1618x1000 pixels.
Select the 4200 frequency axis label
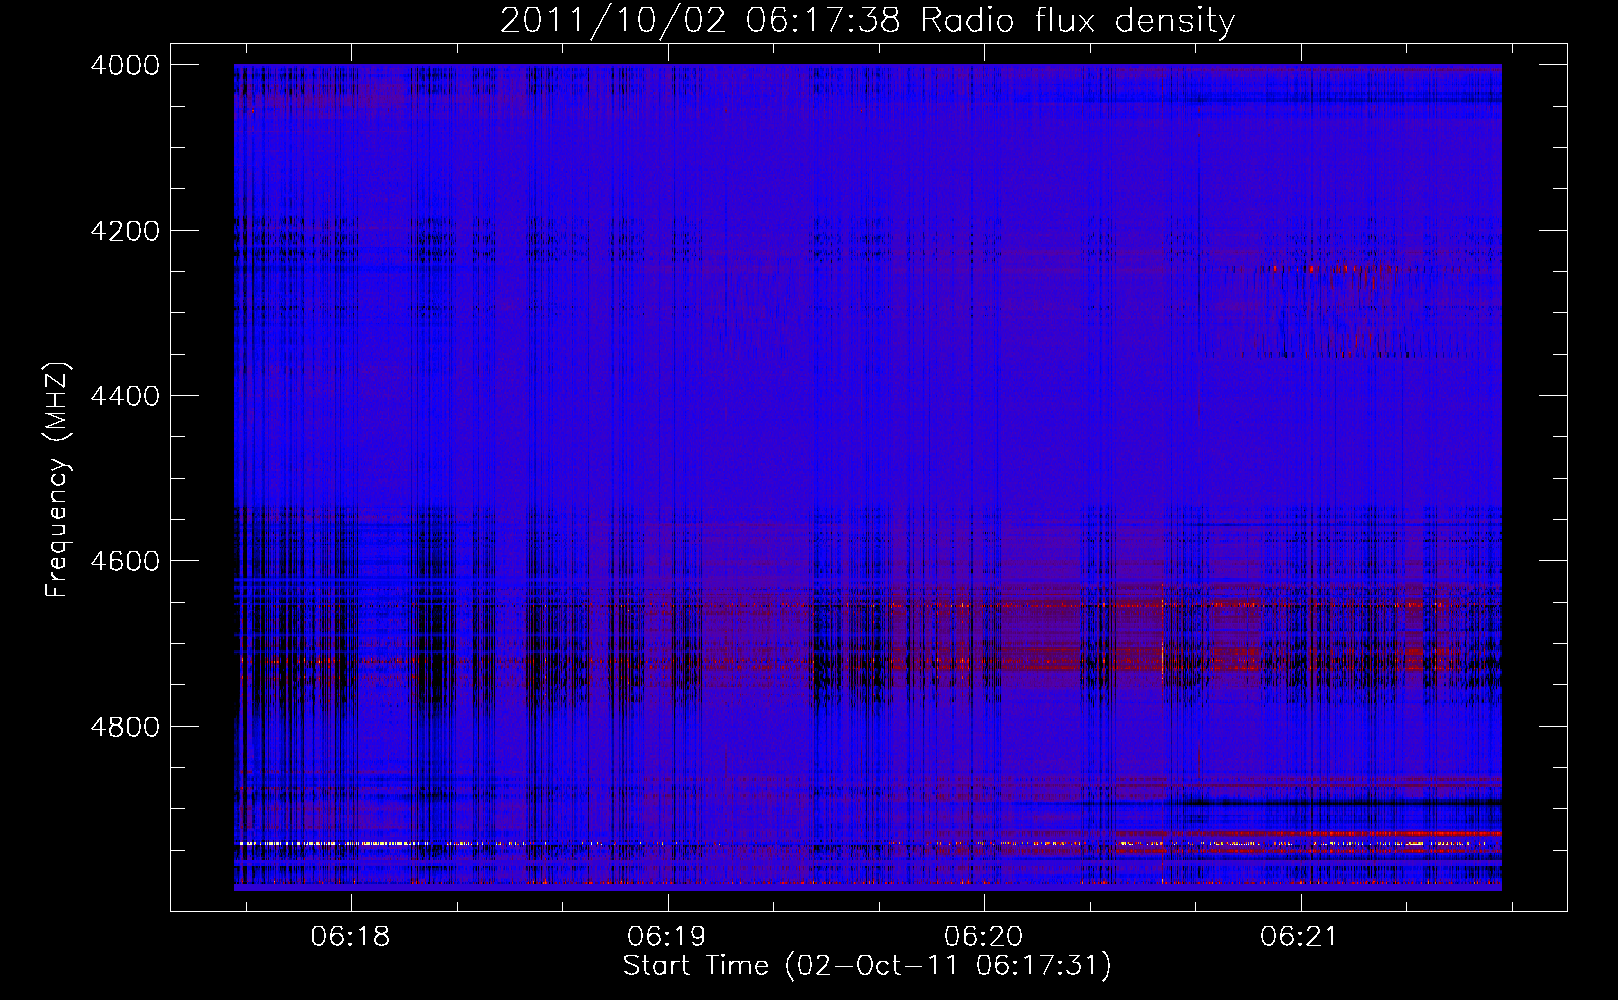click(125, 231)
